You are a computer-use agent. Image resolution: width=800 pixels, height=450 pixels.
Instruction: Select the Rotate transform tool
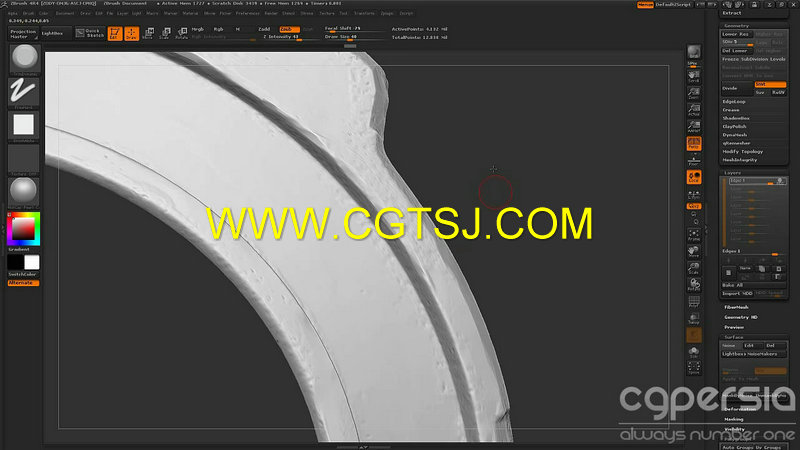pyautogui.click(x=181, y=34)
